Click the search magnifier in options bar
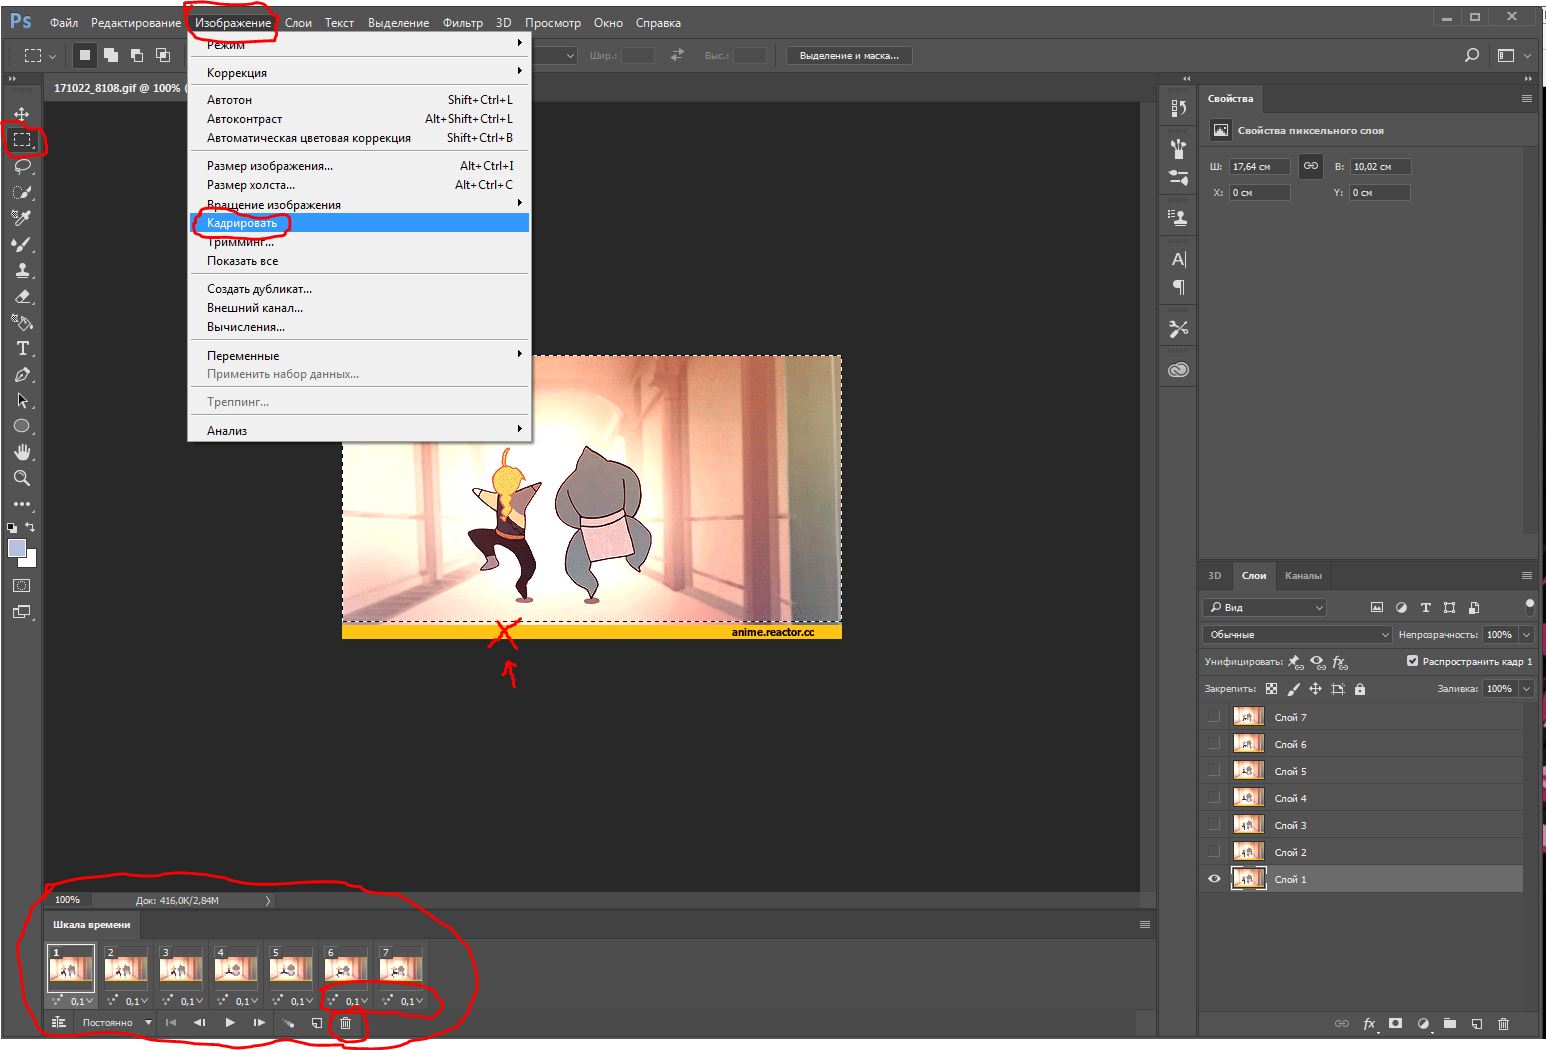Image resolution: width=1546 pixels, height=1050 pixels. click(1472, 55)
